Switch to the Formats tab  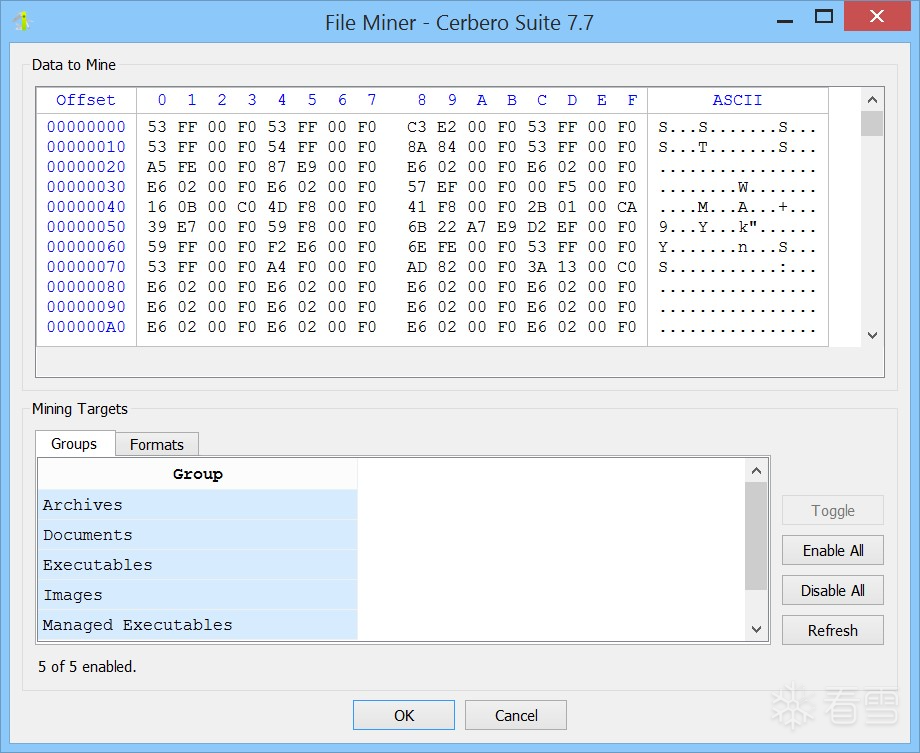(157, 444)
